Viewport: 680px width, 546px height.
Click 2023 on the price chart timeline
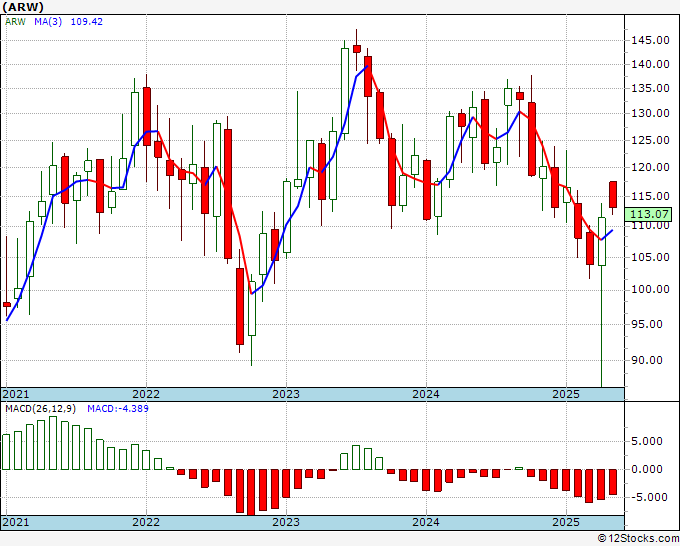(286, 394)
